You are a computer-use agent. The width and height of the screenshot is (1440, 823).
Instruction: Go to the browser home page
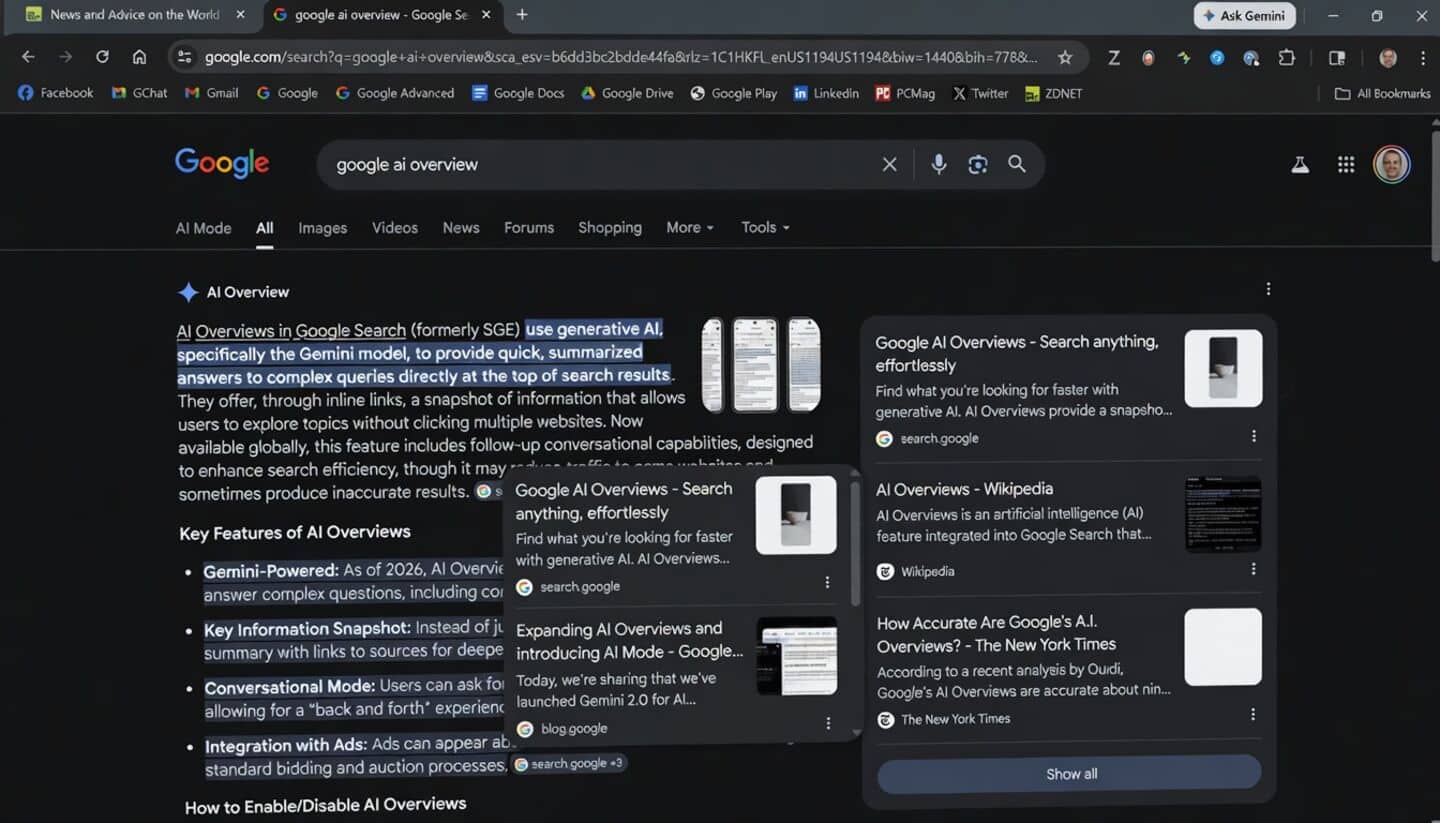139,57
